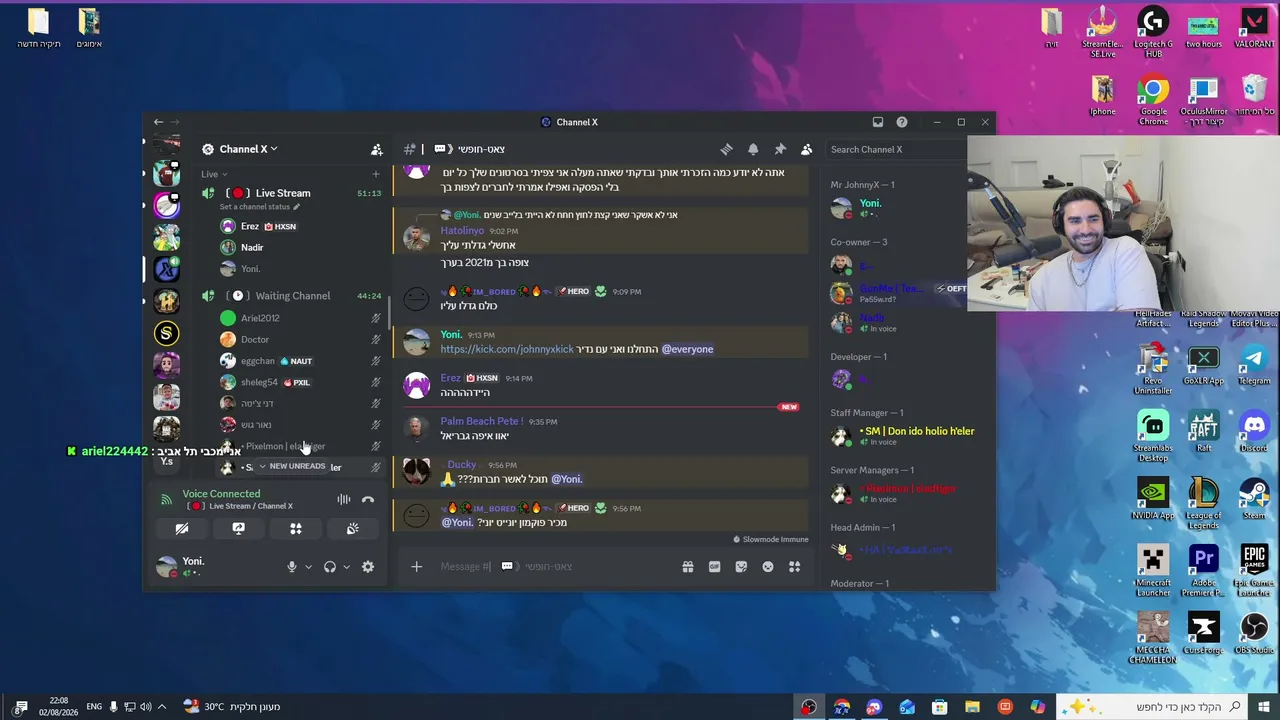
Task: Open the Telegram desktop shortcut
Action: coord(1254,365)
